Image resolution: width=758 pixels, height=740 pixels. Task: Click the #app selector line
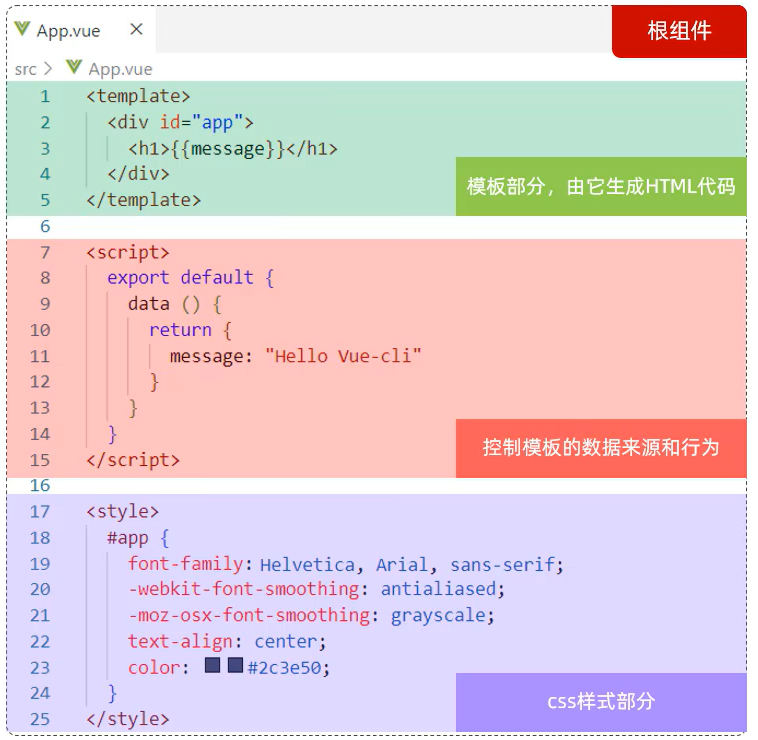(138, 537)
